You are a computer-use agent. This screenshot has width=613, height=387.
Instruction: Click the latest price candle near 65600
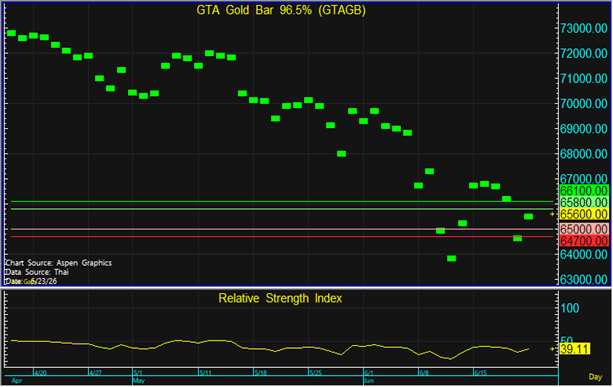pyautogui.click(x=529, y=217)
